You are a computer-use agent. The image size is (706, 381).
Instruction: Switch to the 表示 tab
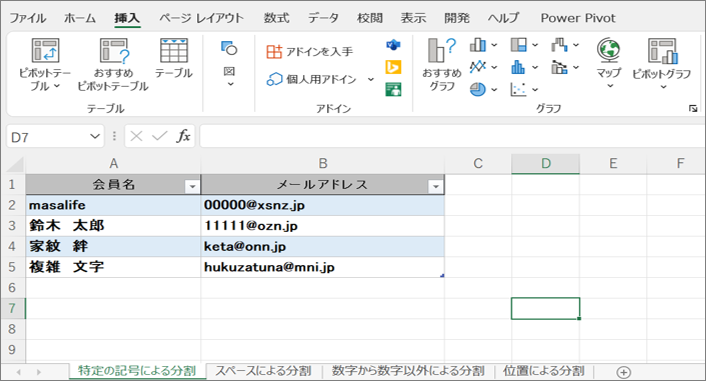(x=413, y=18)
